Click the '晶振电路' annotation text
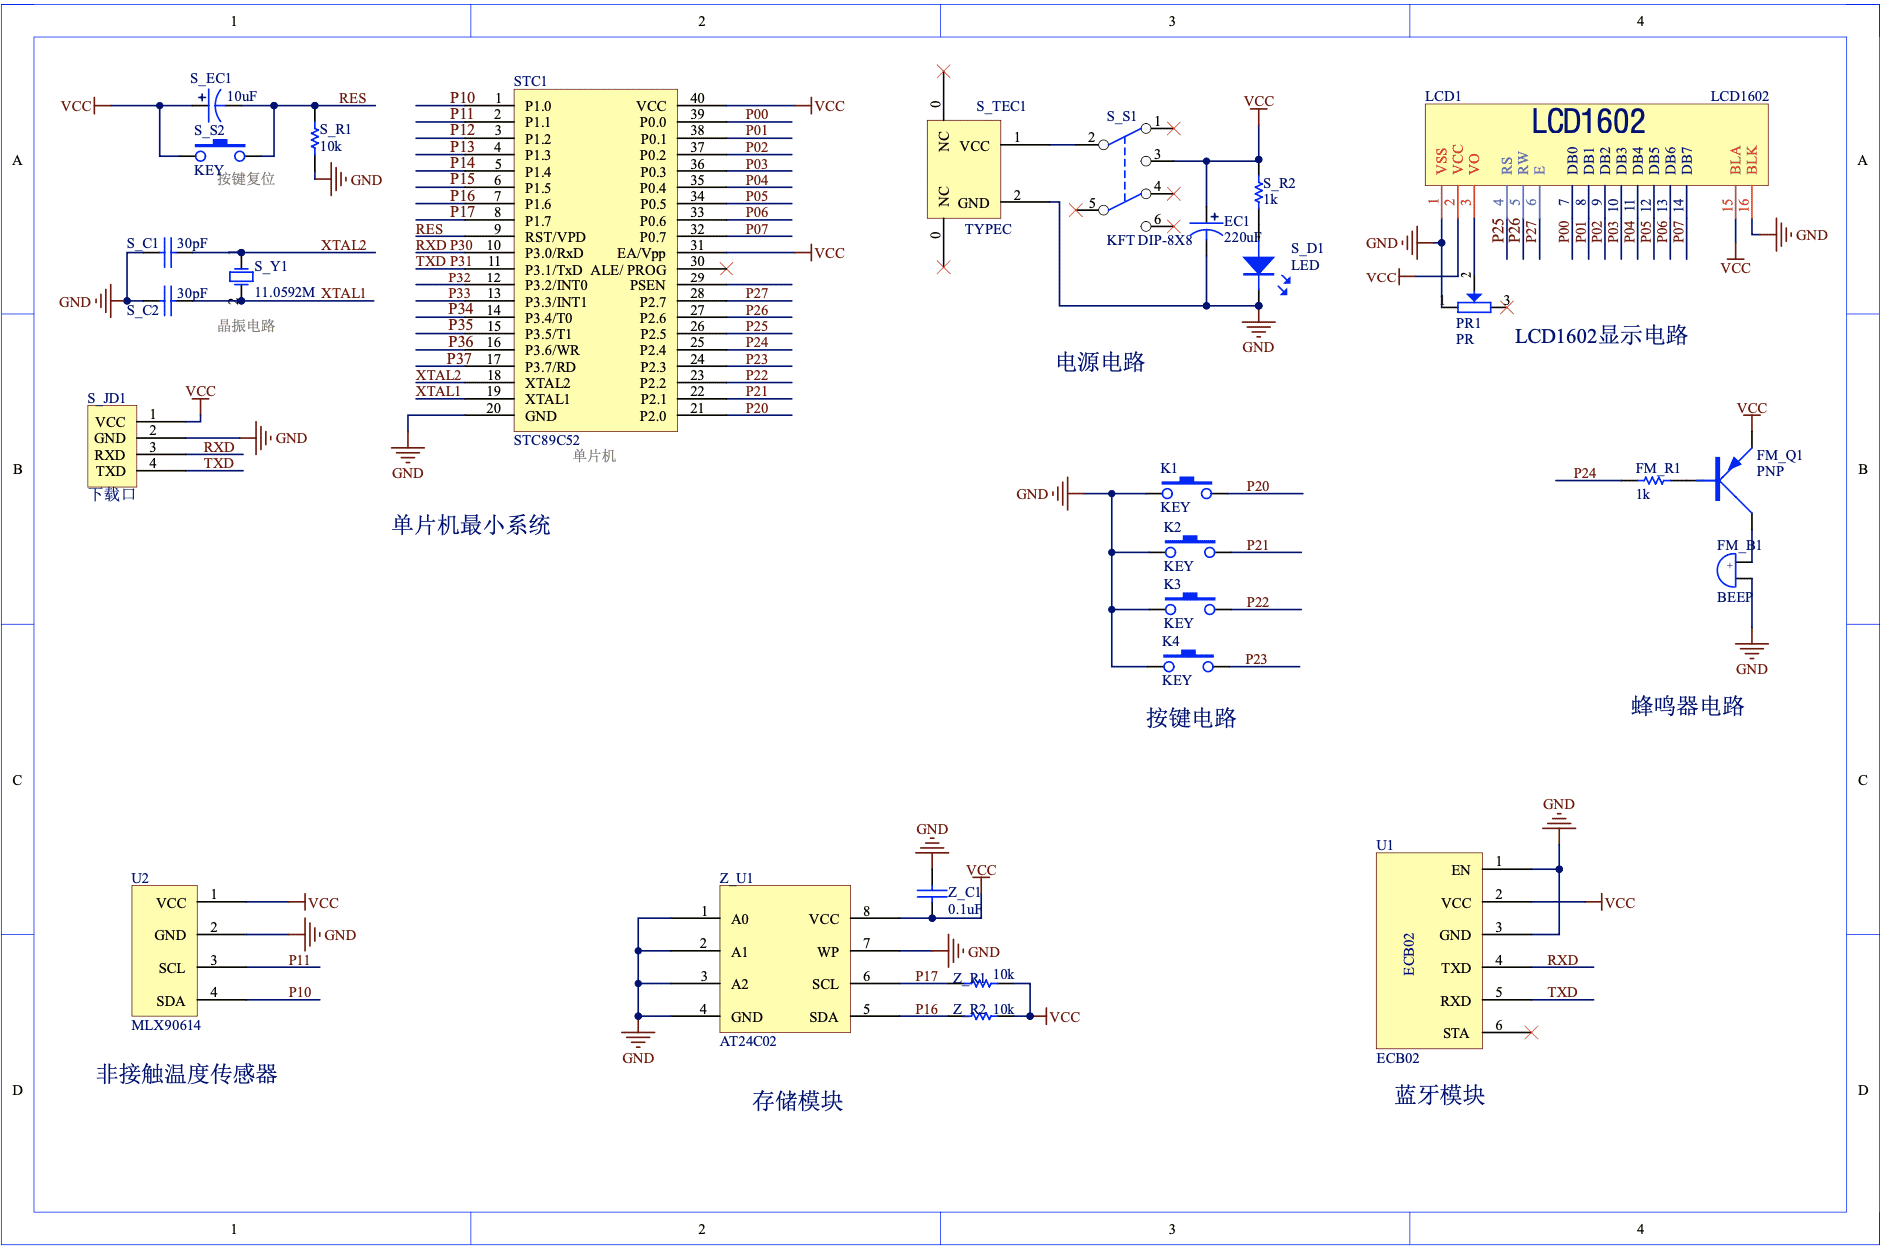This screenshot has width=1882, height=1252. point(246,326)
